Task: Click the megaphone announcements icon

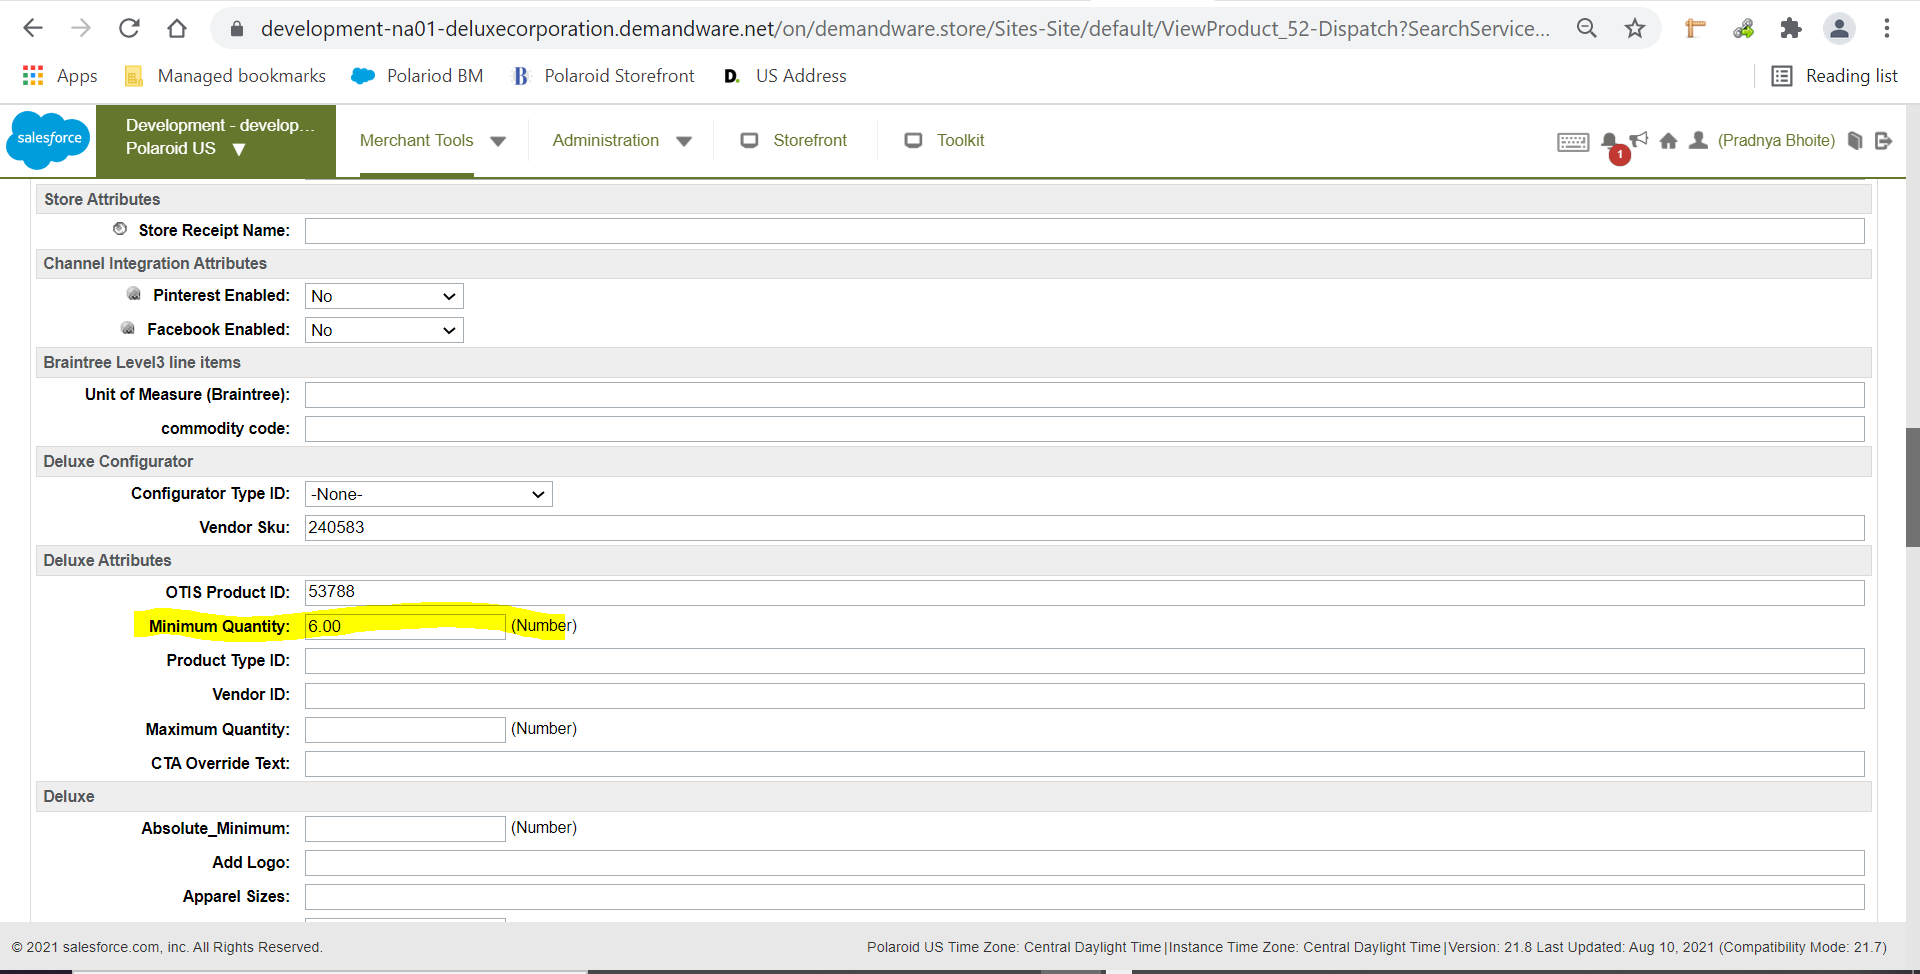Action: click(1638, 139)
